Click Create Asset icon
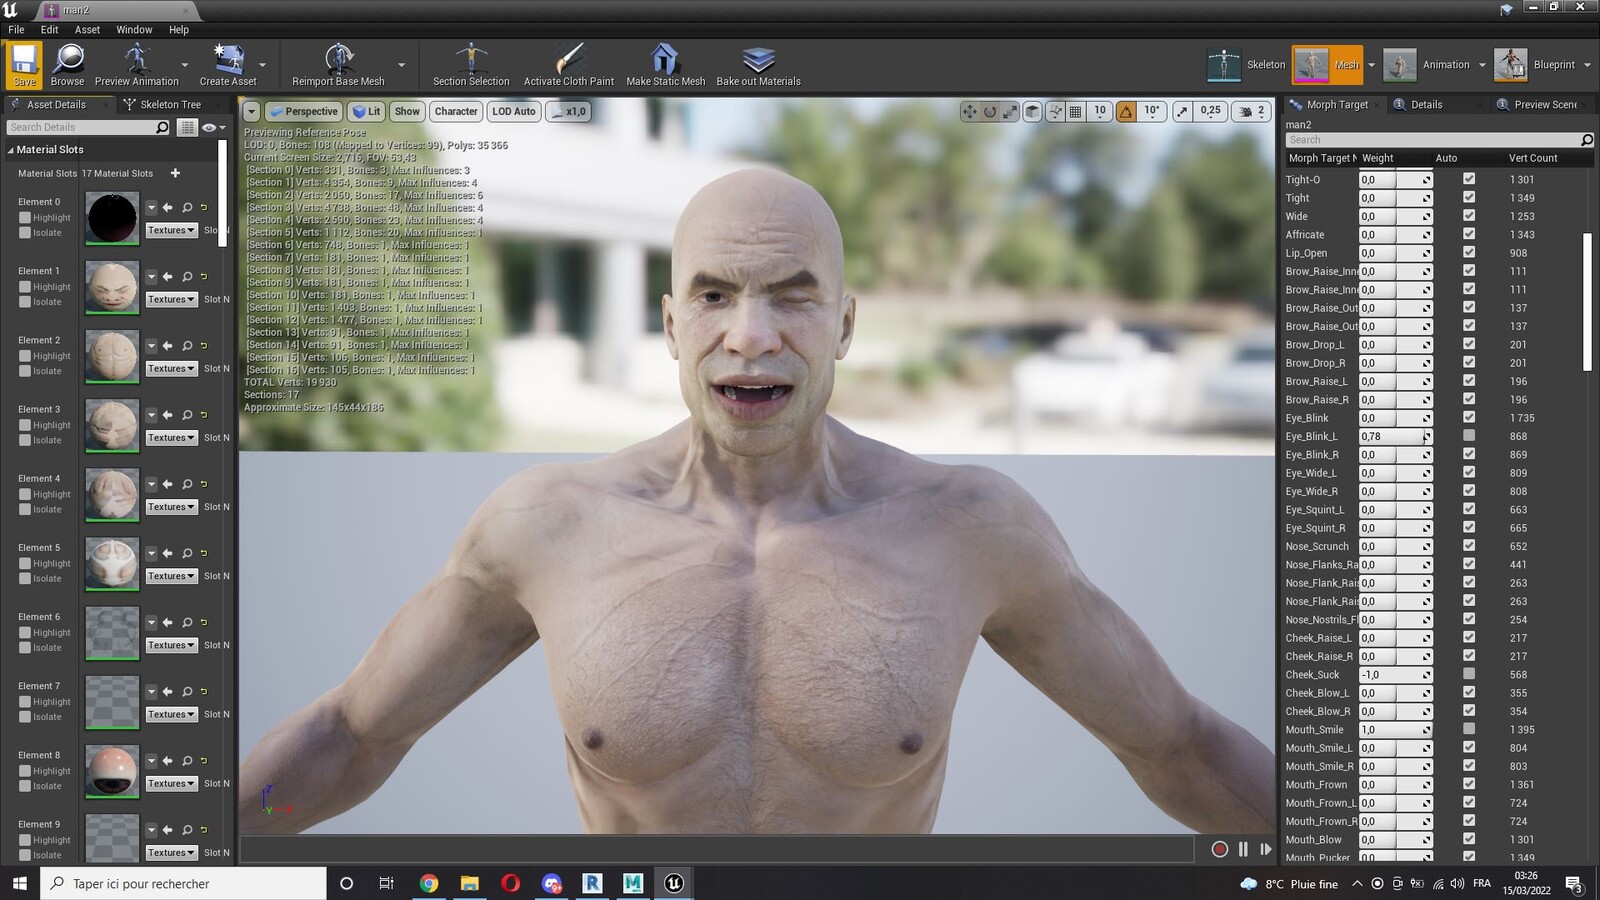Viewport: 1600px width, 900px height. click(x=228, y=64)
